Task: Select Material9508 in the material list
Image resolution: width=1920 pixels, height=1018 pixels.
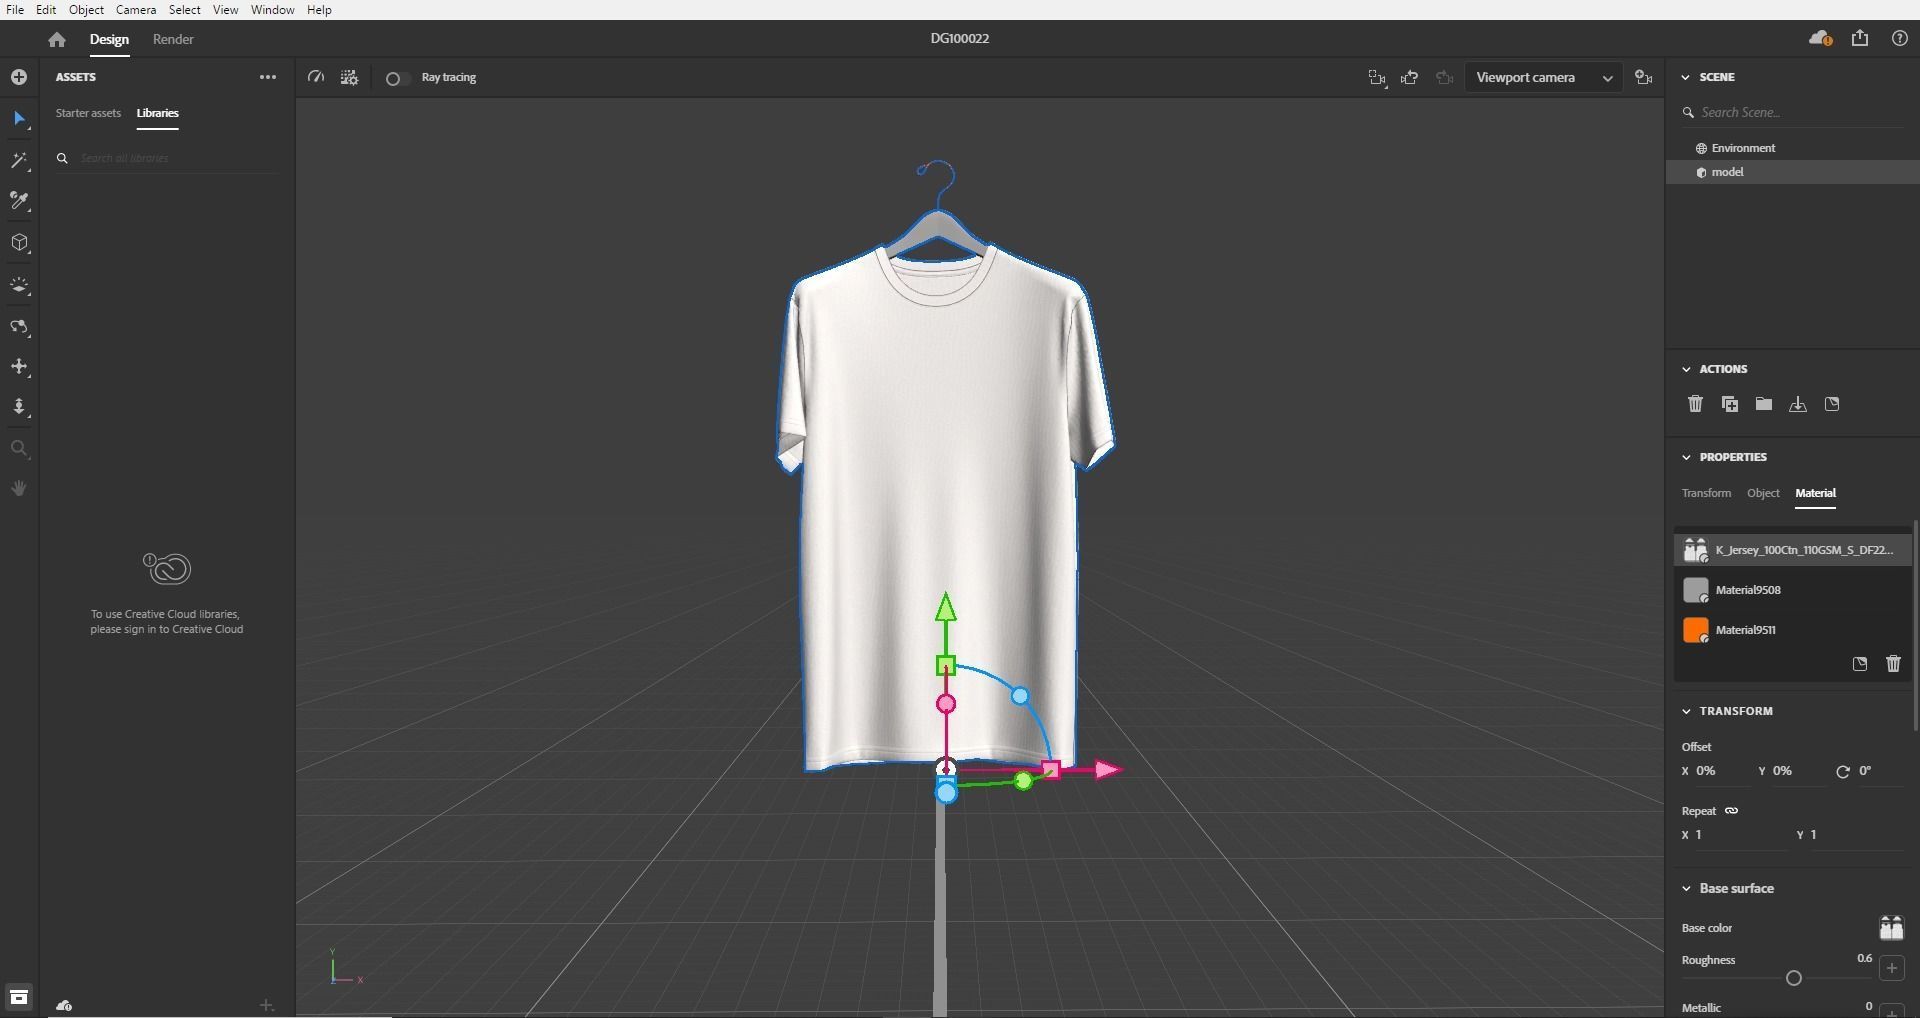Action: 1792,590
